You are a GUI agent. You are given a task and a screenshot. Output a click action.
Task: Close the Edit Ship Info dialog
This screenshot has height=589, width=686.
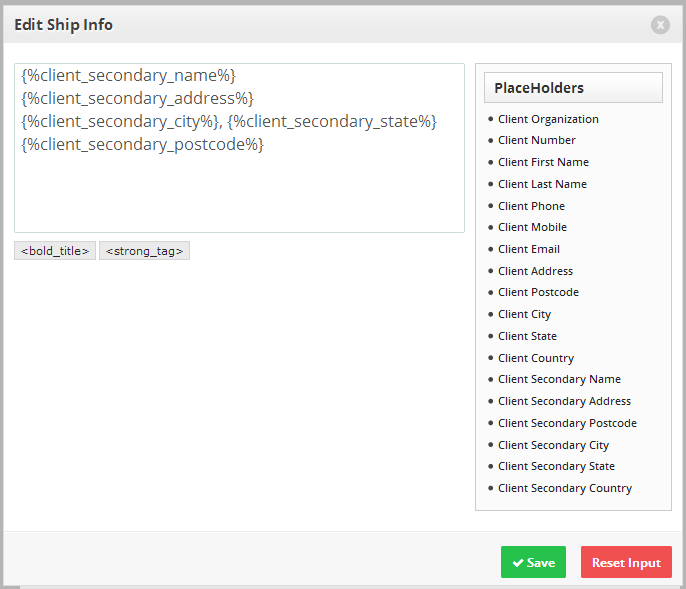(x=660, y=25)
